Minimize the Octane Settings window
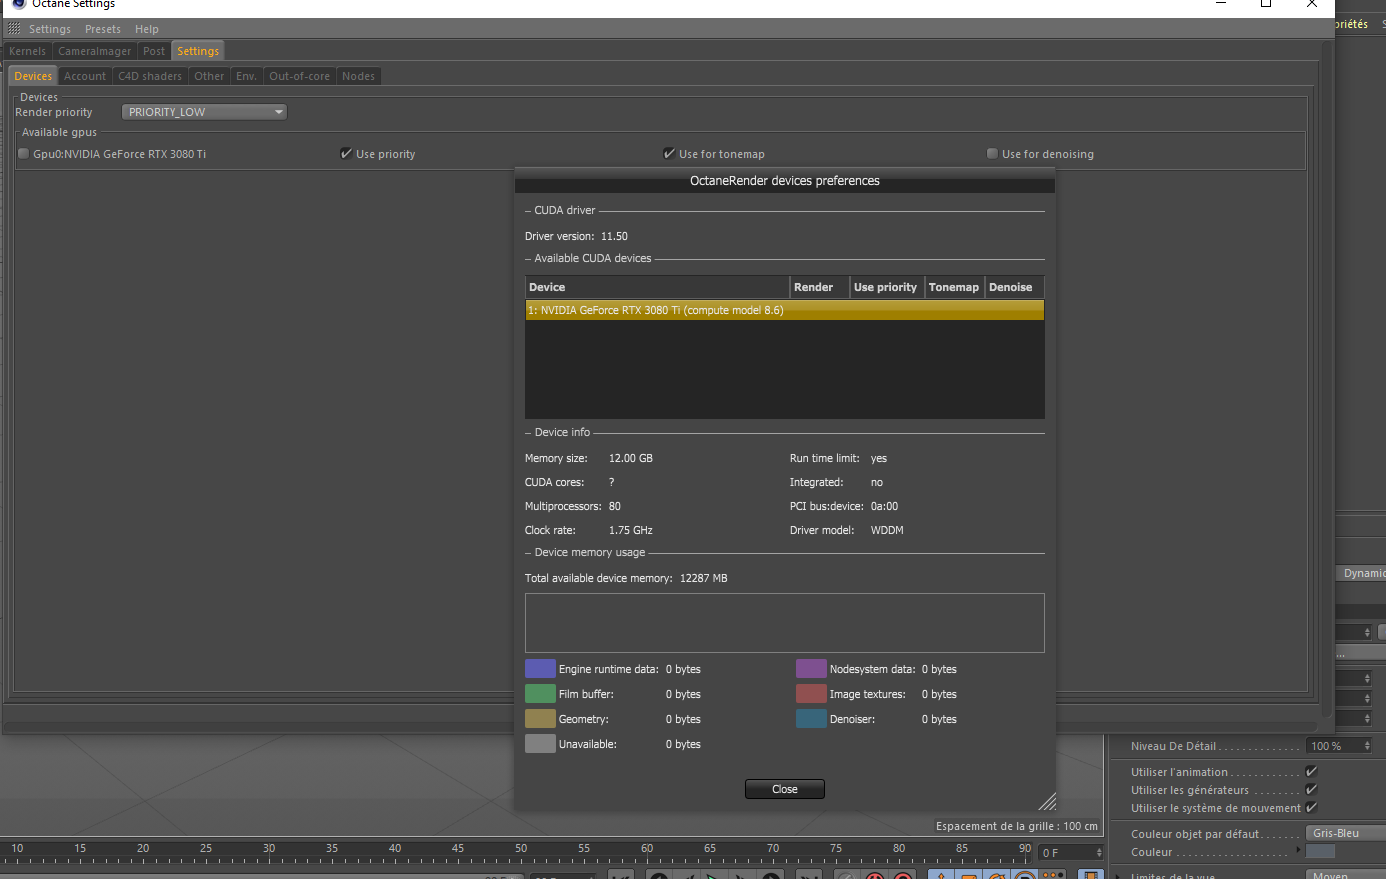1386x879 pixels. (x=1221, y=4)
